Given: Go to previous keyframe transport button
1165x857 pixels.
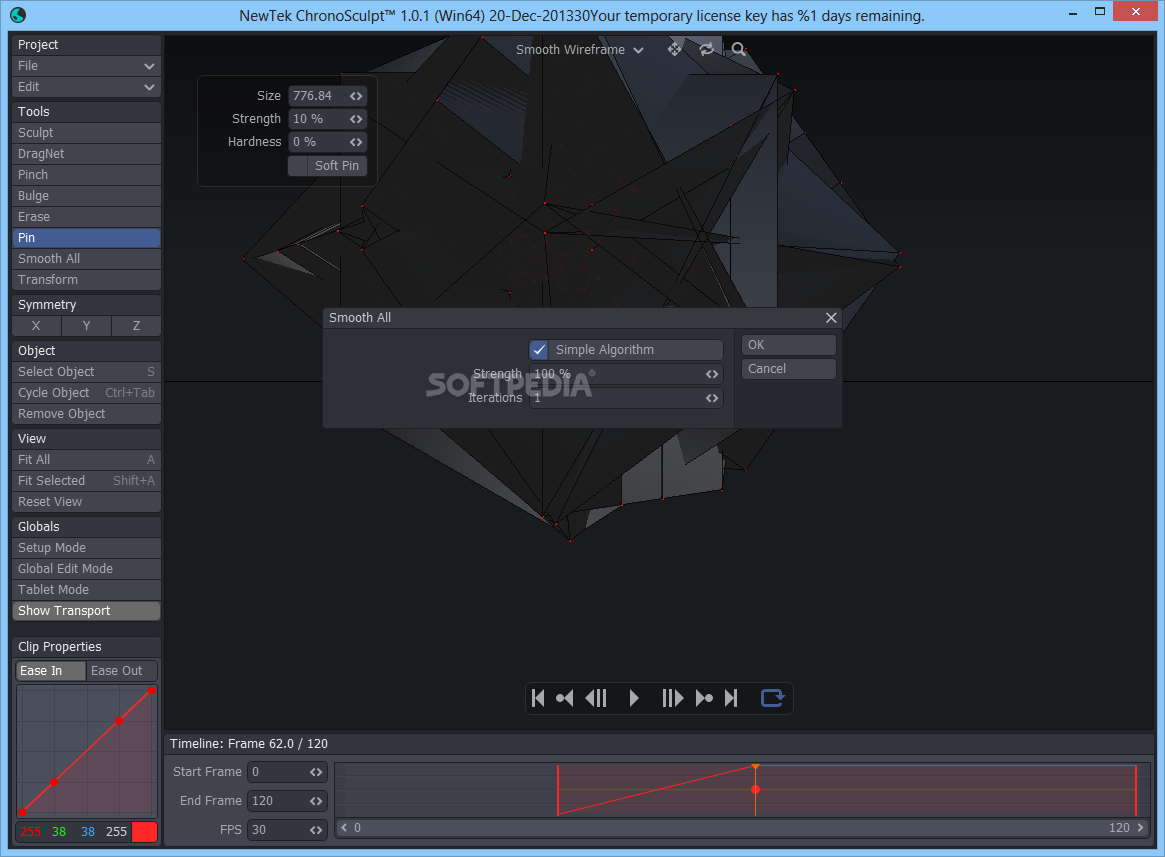Looking at the screenshot, I should (565, 698).
